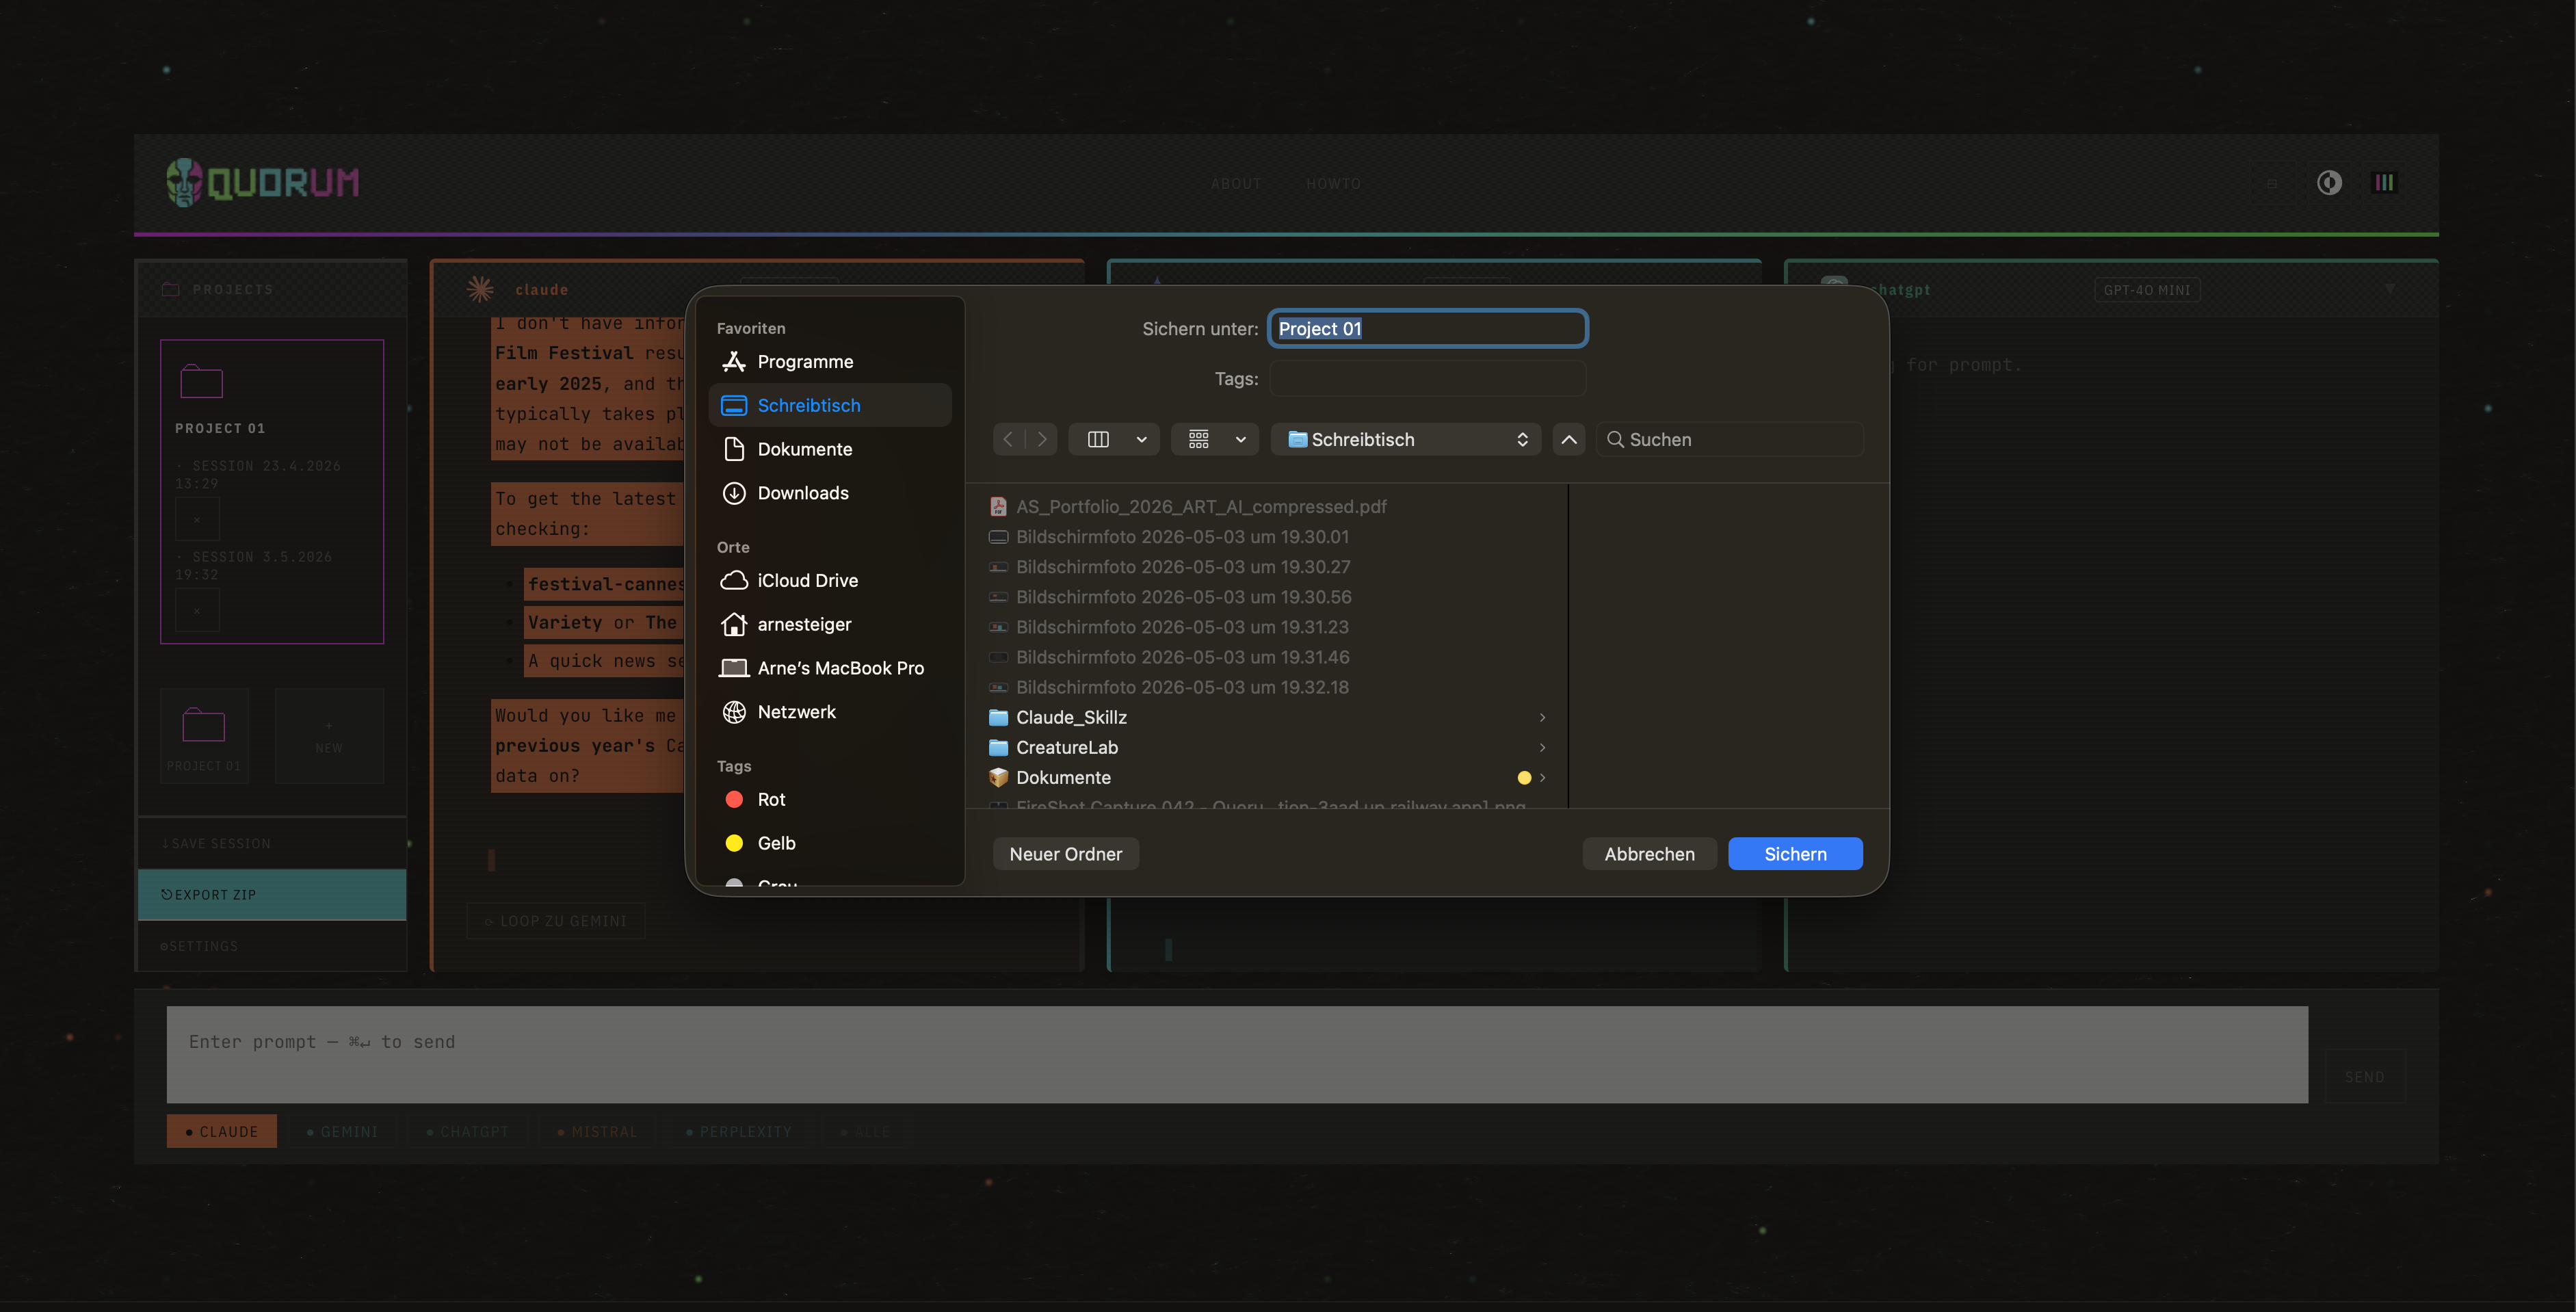Image resolution: width=2576 pixels, height=1312 pixels.
Task: Collapse chatgpt panel with triangle arrow
Action: pos(2389,289)
